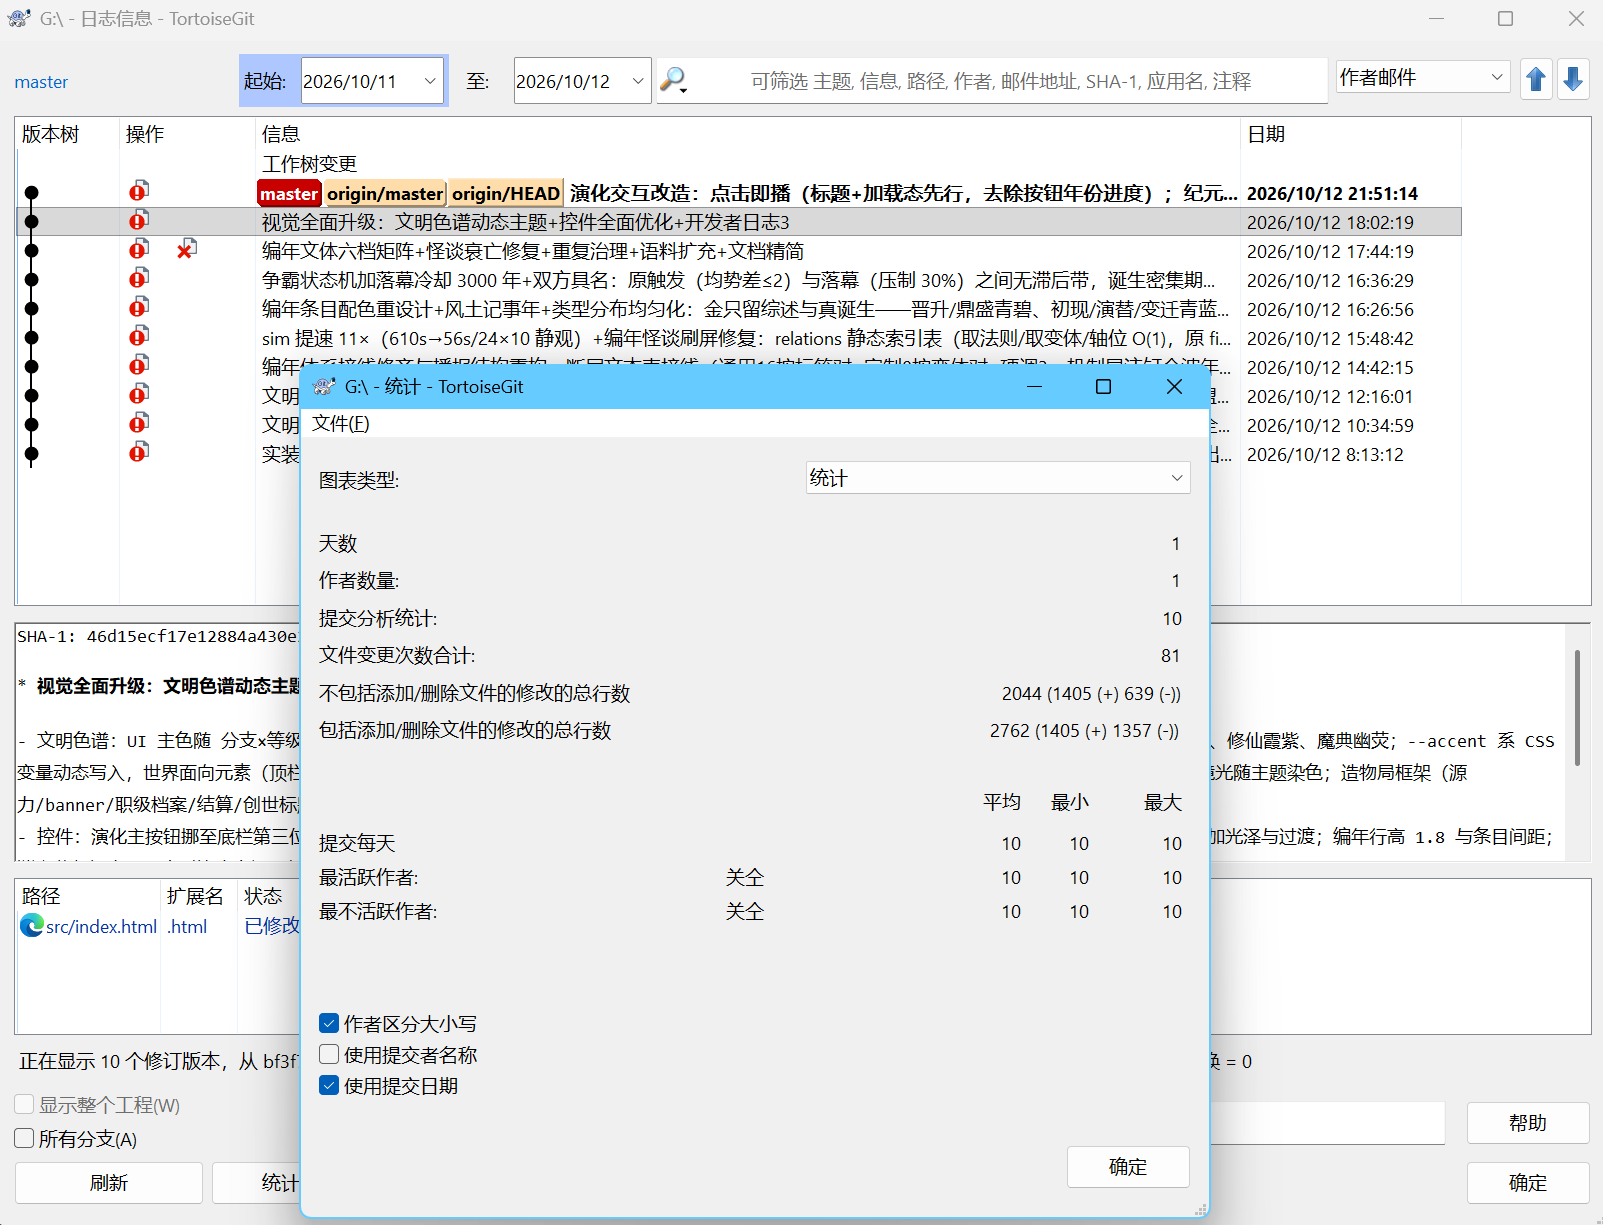The width and height of the screenshot is (1603, 1225).
Task: Enable the 使用提交者名称 checkbox
Action: coord(329,1054)
